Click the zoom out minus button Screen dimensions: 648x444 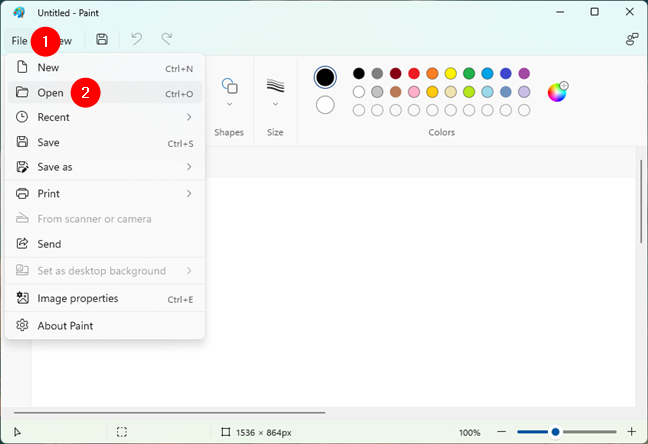(502, 432)
